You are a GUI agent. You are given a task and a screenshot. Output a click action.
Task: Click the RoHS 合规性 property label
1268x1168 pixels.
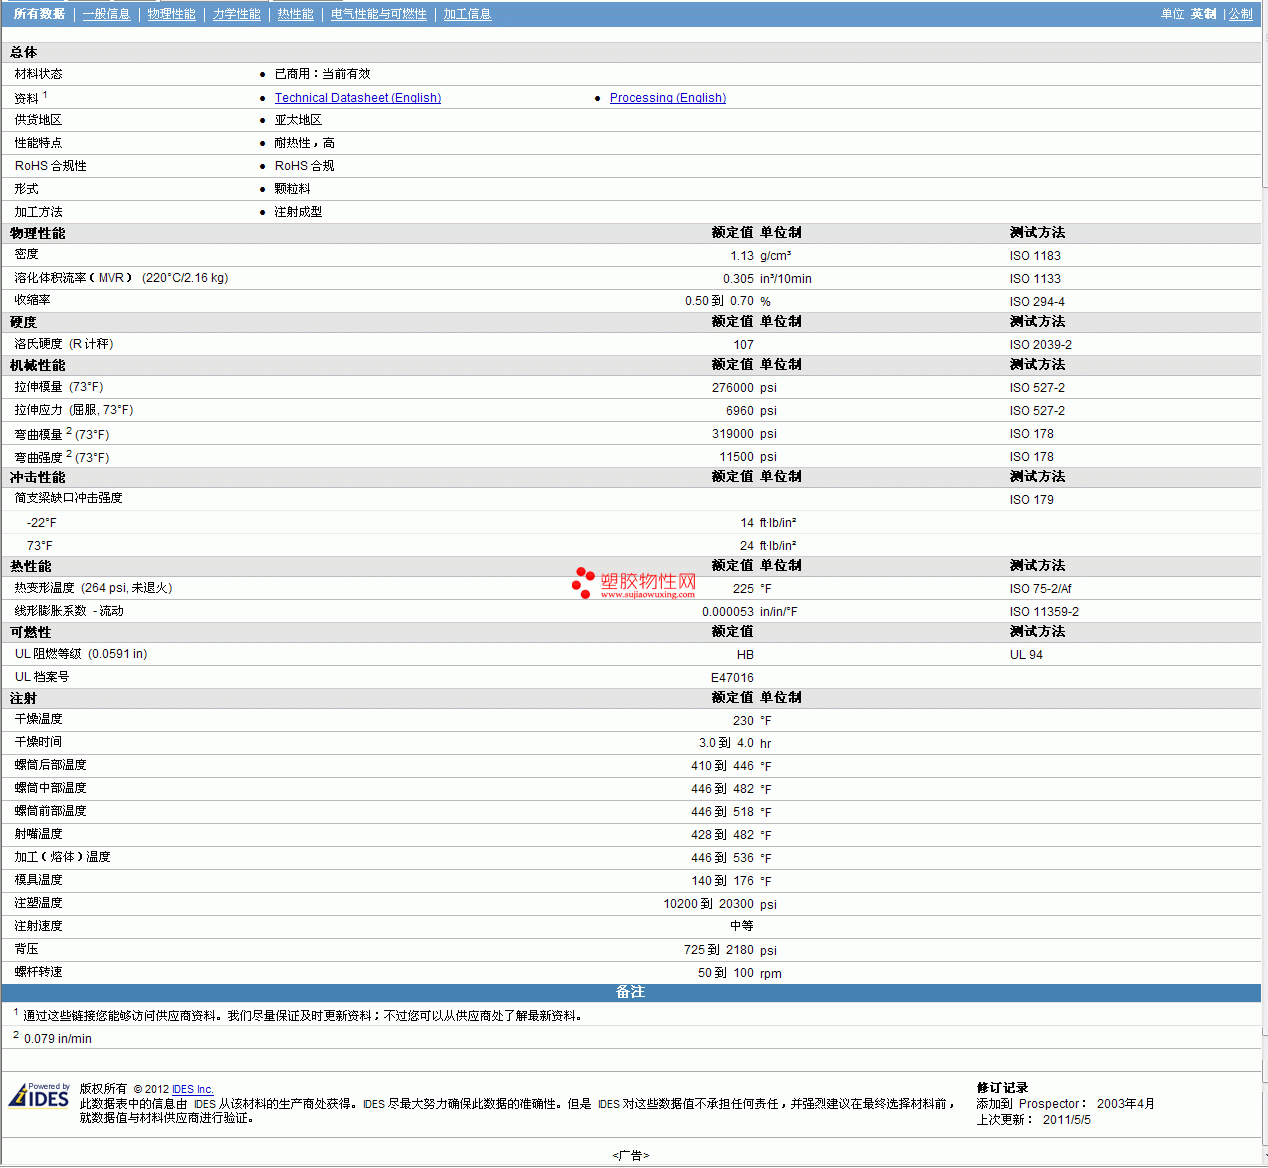(50, 166)
